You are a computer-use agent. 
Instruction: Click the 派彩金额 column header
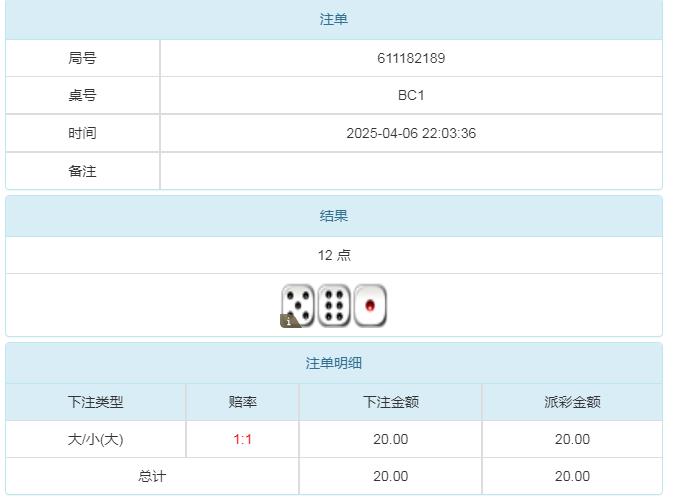[x=572, y=402]
